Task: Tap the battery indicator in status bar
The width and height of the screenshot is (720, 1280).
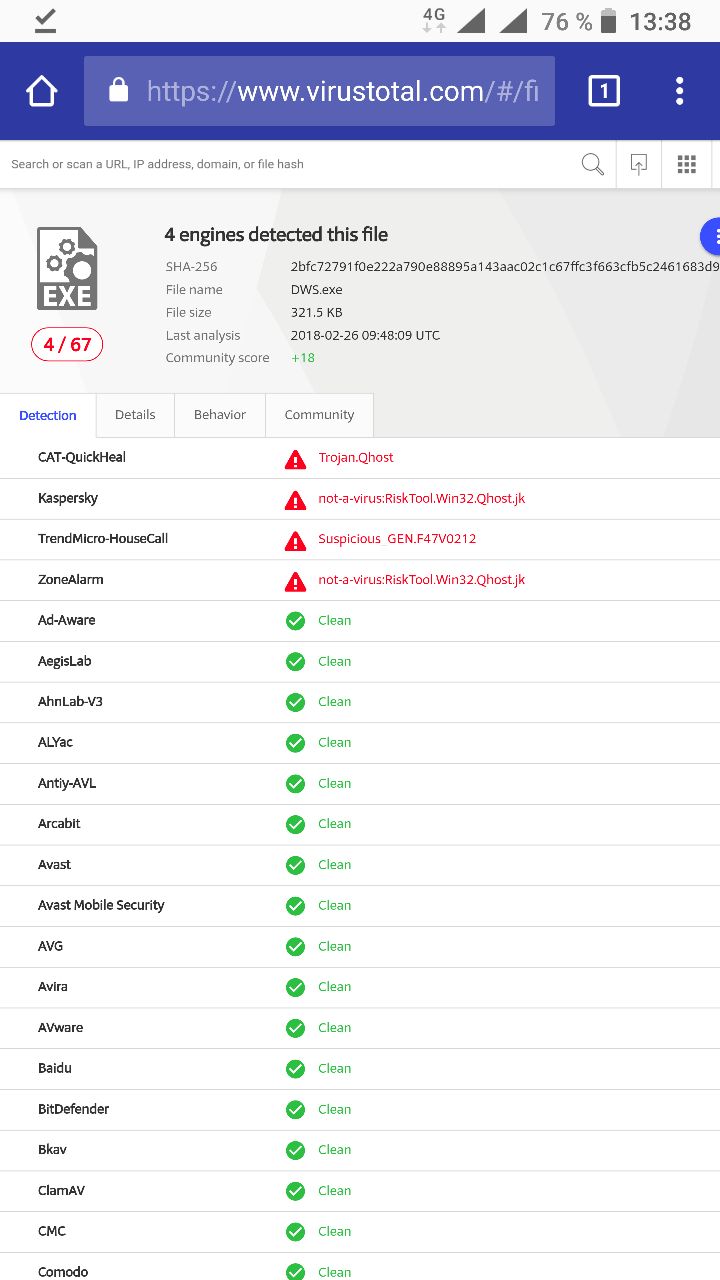Action: click(607, 21)
